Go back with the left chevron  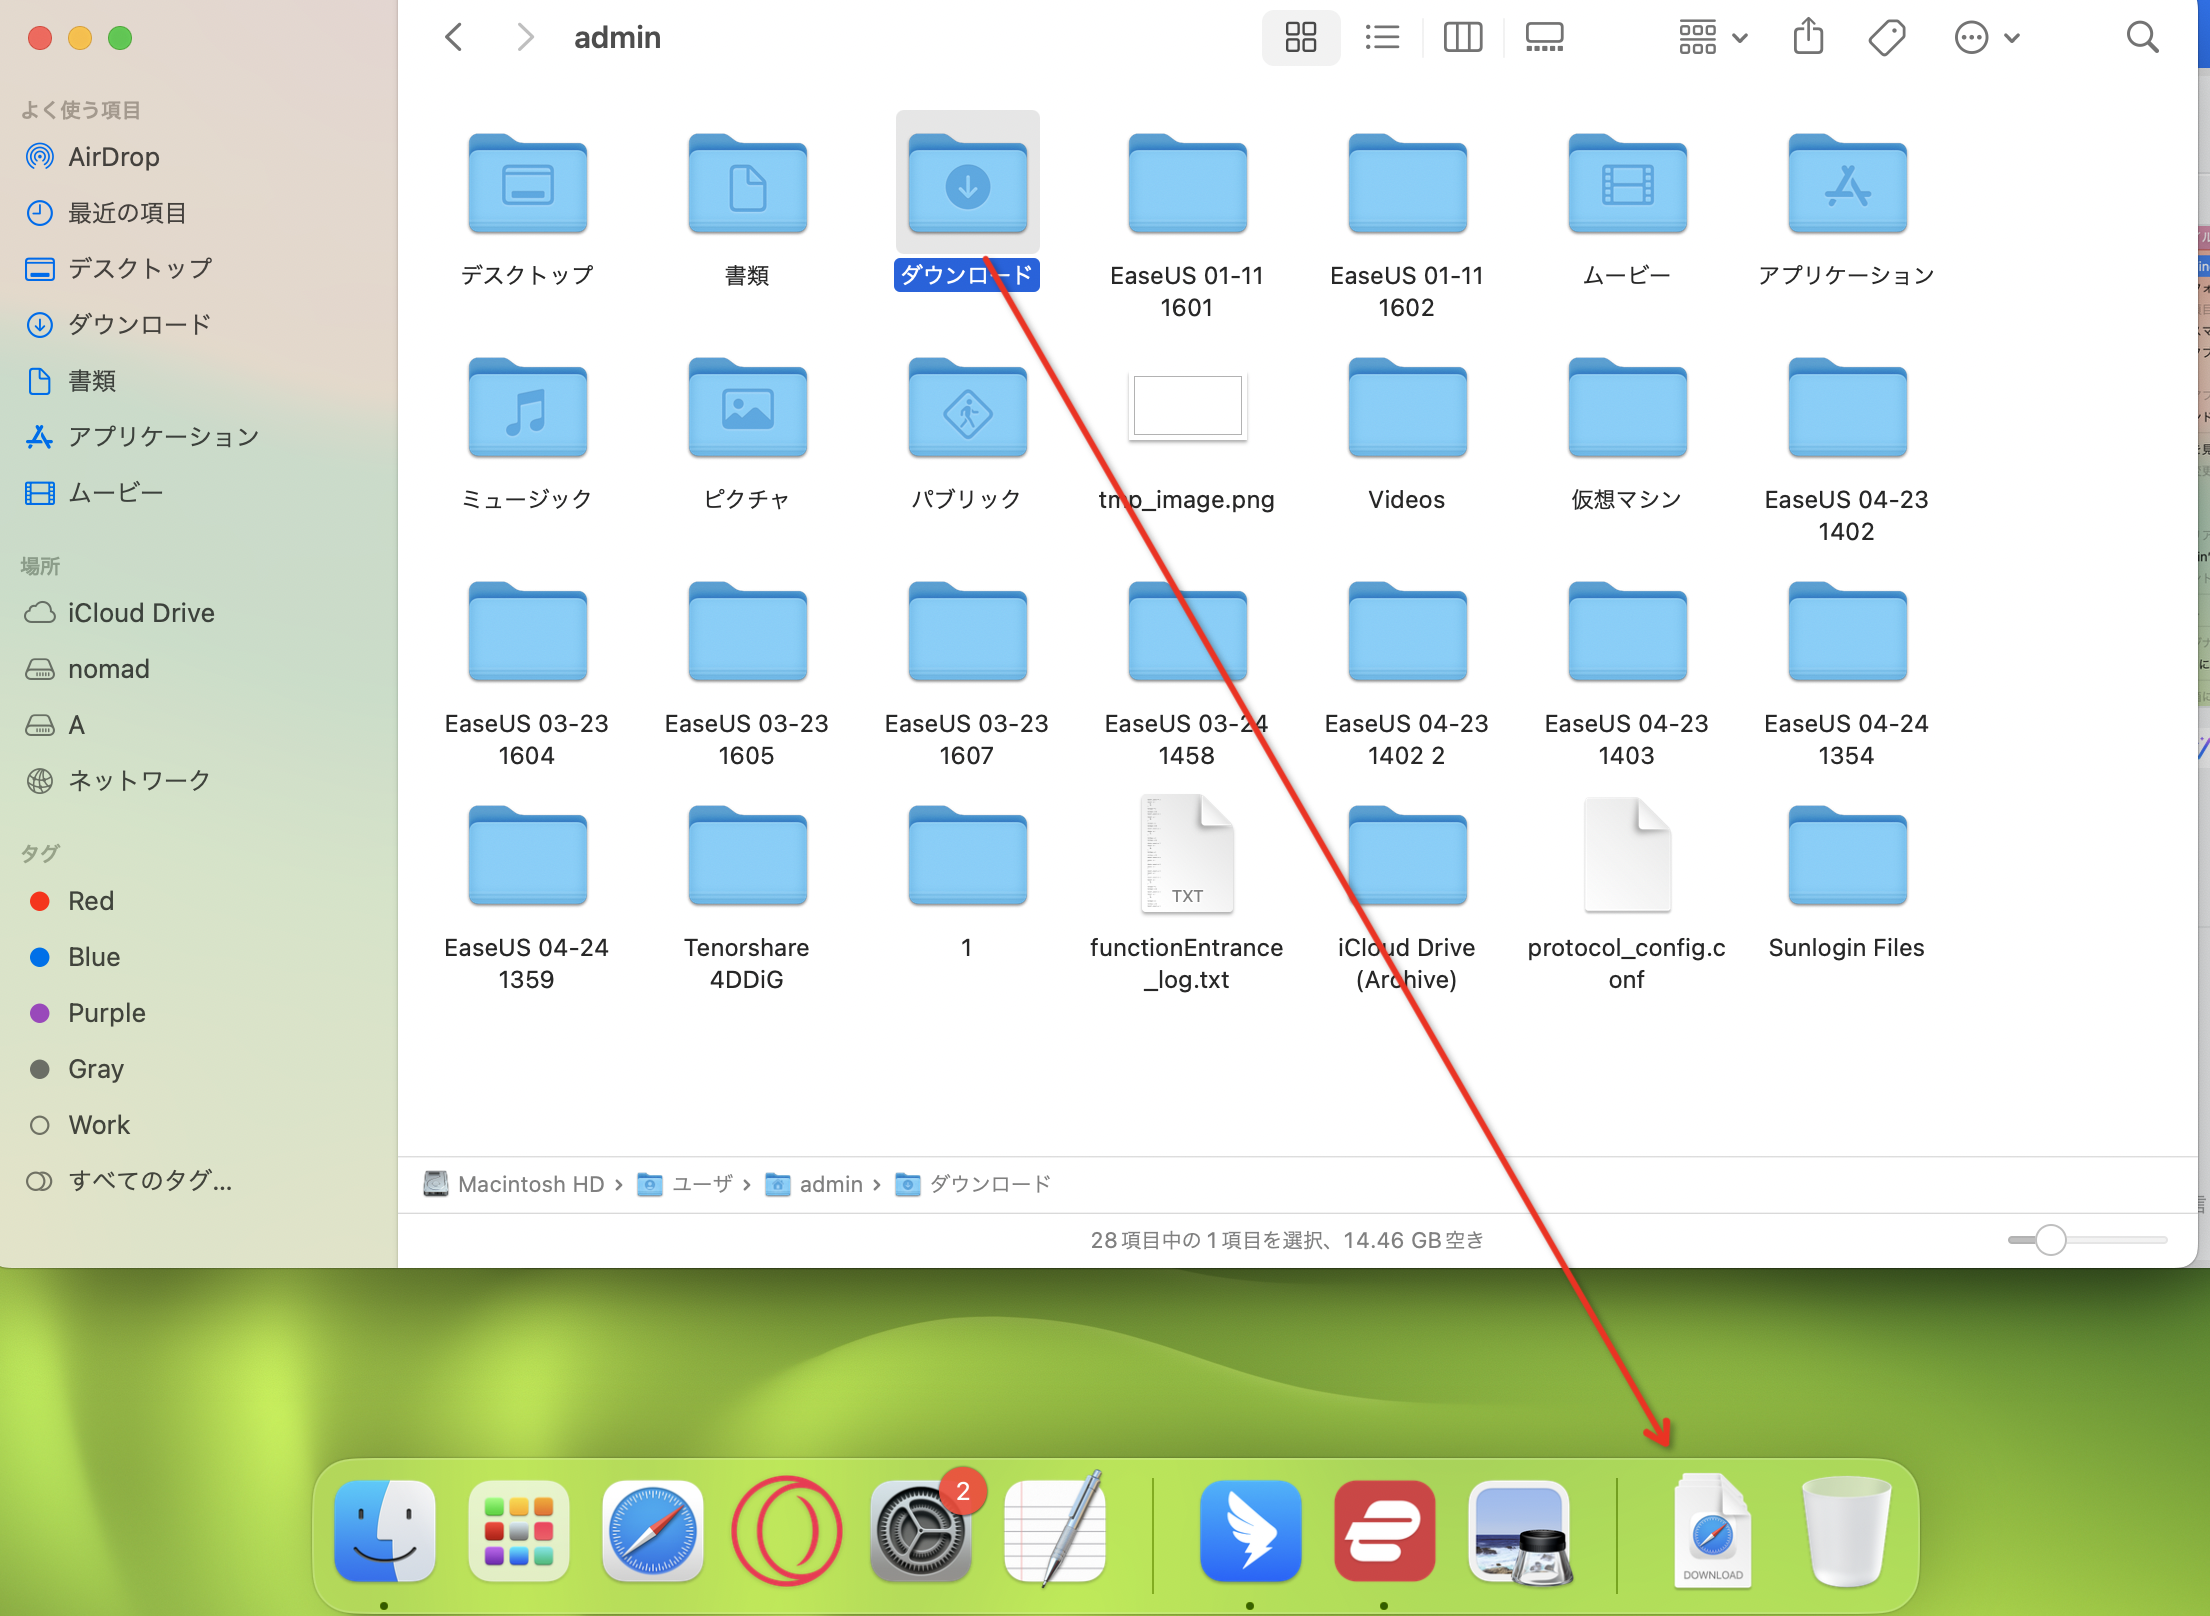[454, 38]
